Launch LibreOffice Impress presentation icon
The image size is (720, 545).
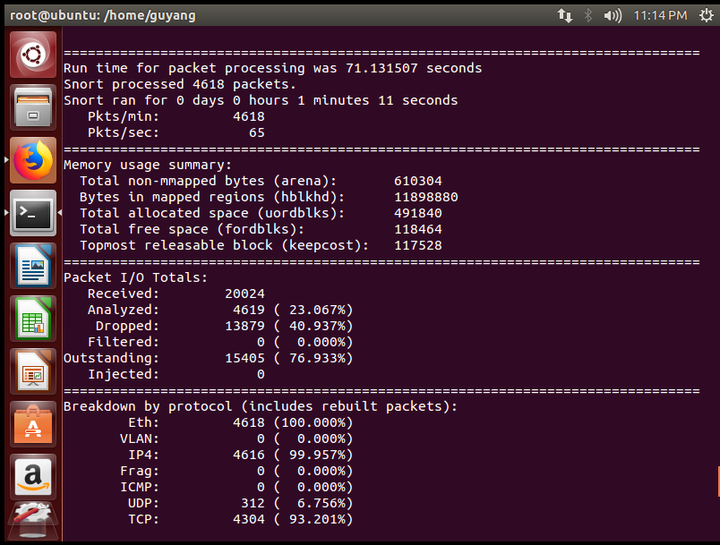click(x=33, y=371)
